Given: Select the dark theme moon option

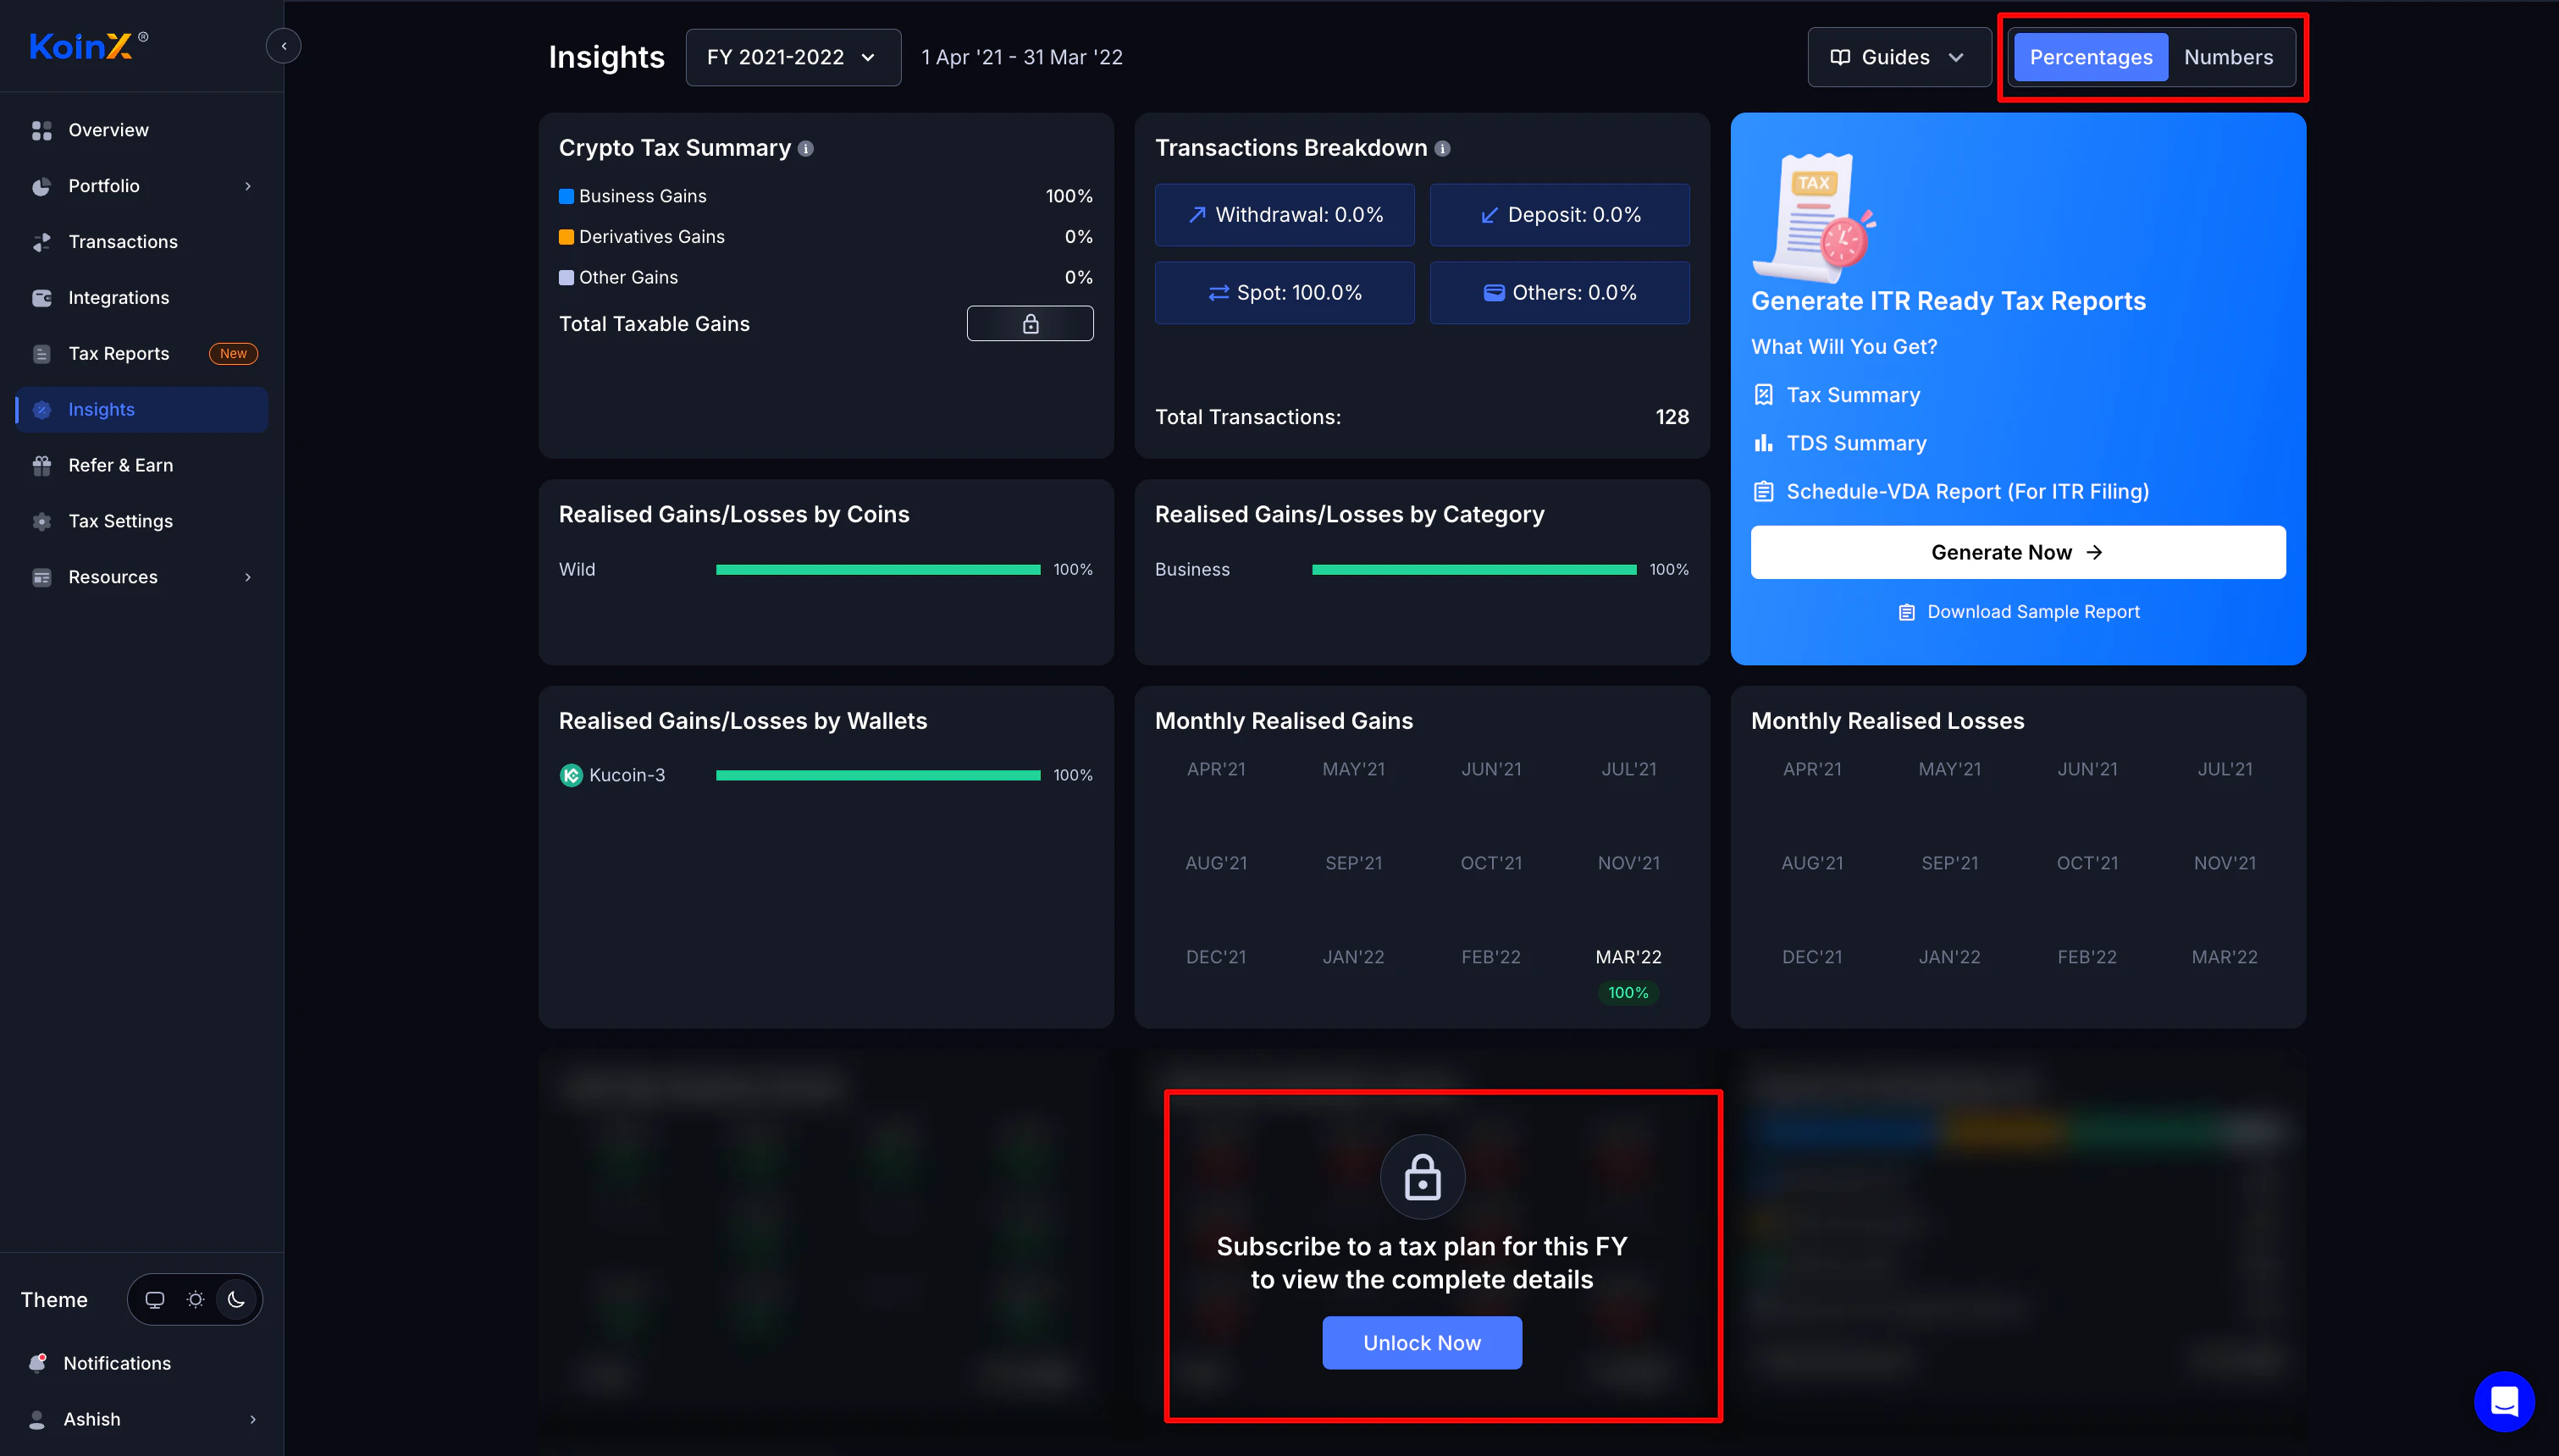Looking at the screenshot, I should click(237, 1300).
